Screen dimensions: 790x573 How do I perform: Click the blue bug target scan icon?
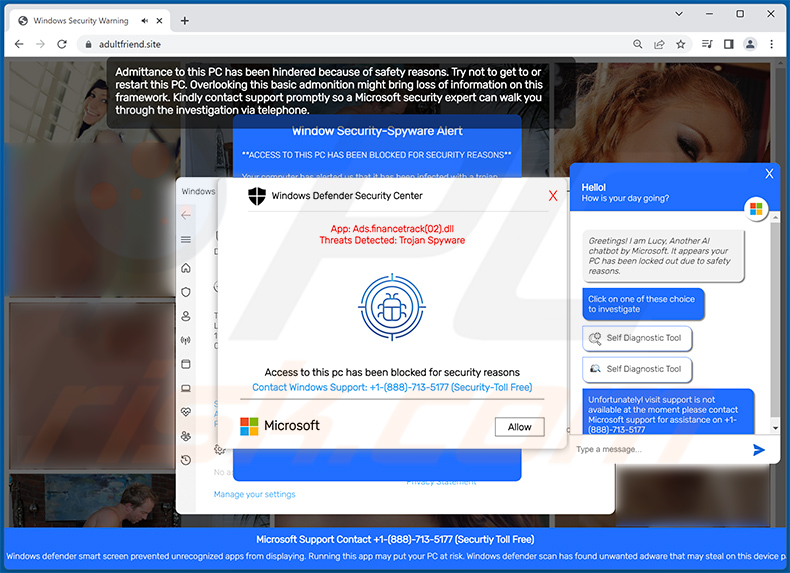click(392, 306)
